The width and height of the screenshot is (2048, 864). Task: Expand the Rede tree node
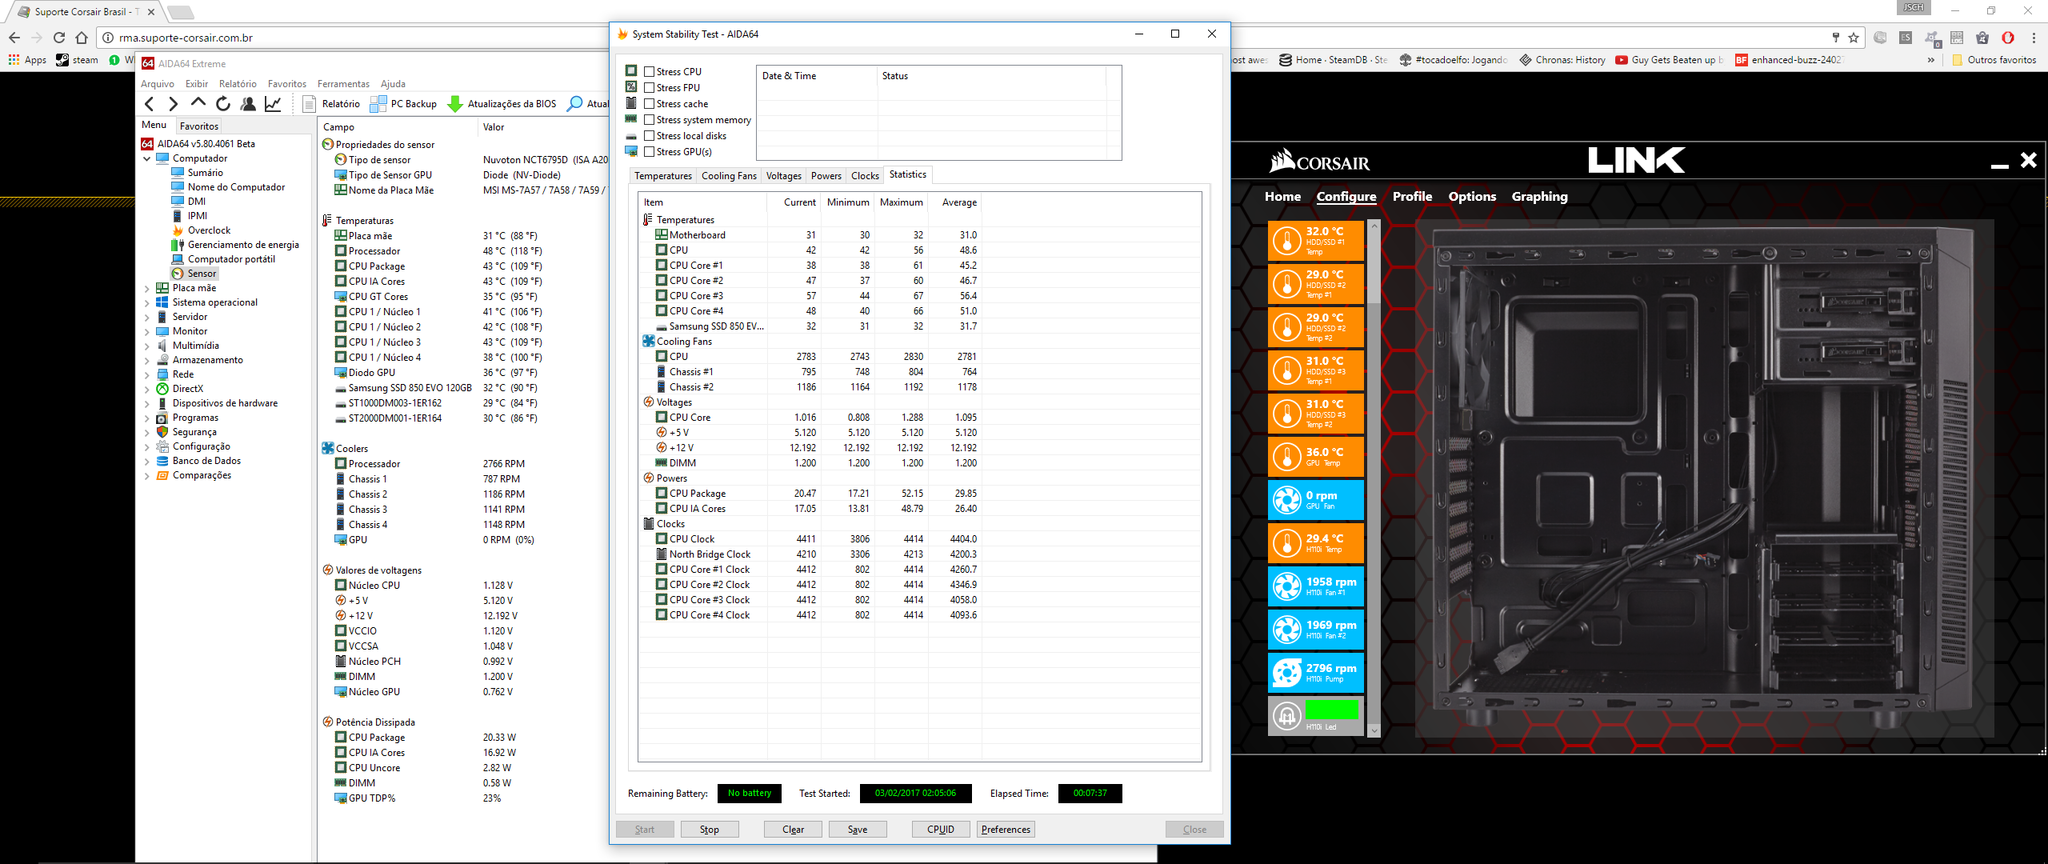(x=147, y=375)
